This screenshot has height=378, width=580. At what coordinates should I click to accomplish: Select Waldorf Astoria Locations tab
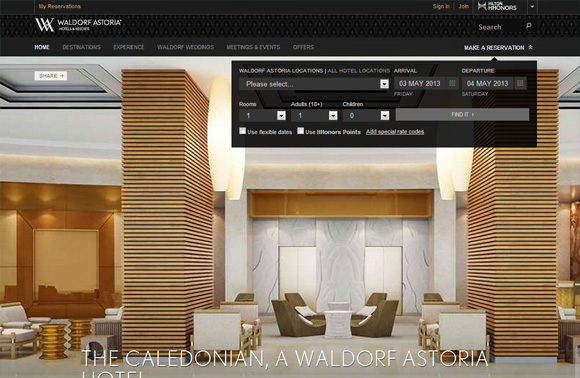point(281,71)
